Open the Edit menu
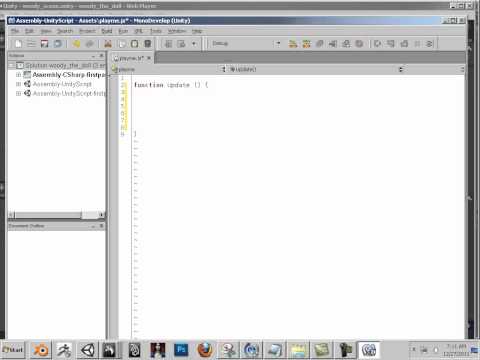 [29, 31]
